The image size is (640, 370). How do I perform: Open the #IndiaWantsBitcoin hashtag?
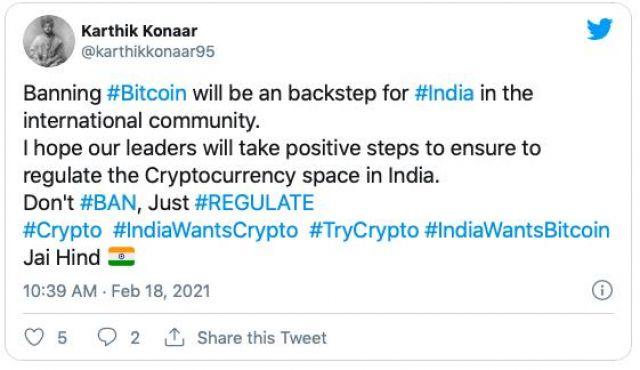coord(517,230)
